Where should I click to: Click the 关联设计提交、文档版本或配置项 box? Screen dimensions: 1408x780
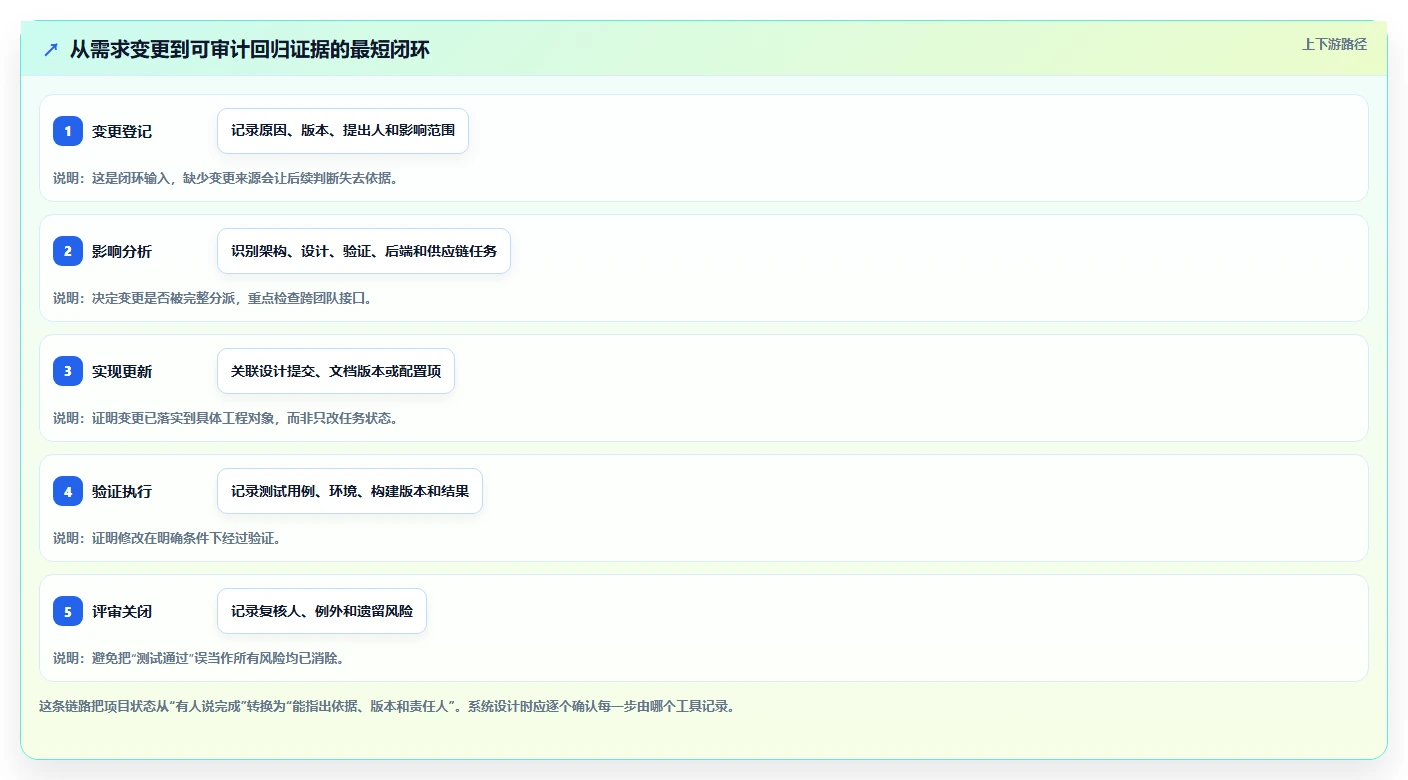coord(336,371)
